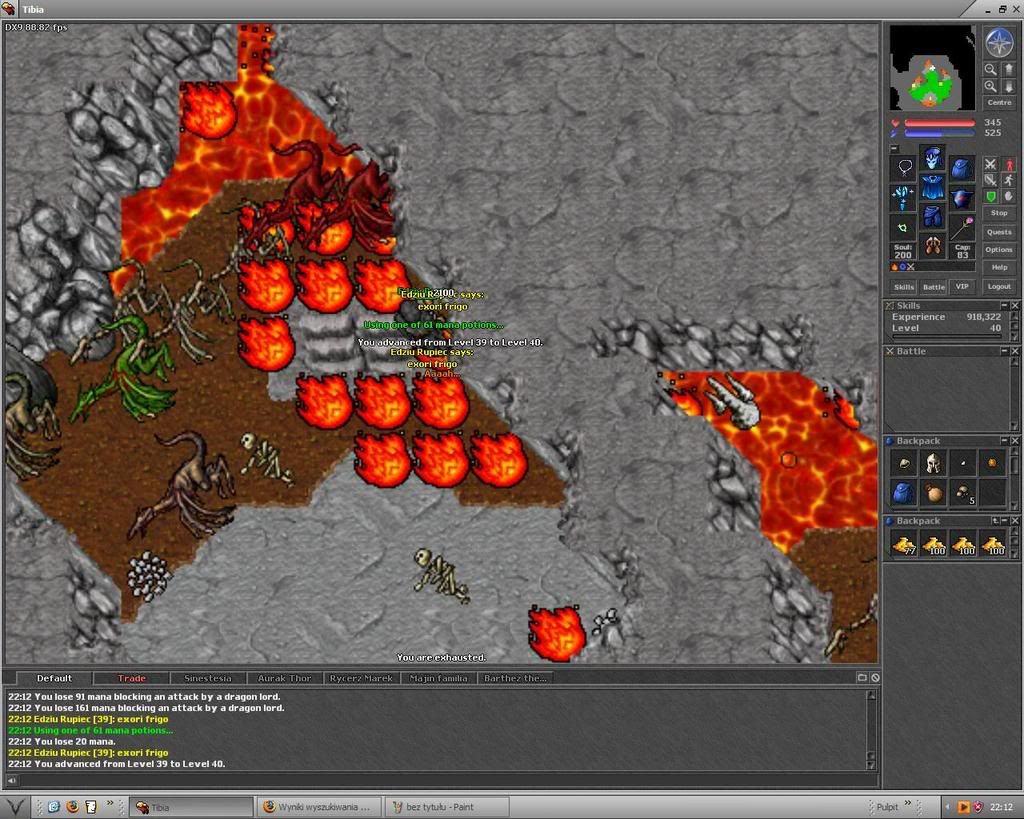Select the mushrooms stack of 5
This screenshot has height=819, width=1024.
[x=963, y=493]
